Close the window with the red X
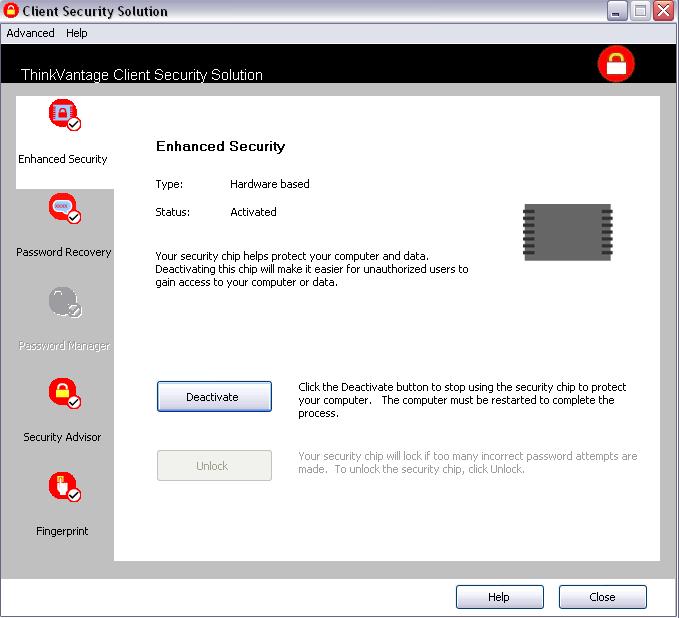 pyautogui.click(x=663, y=11)
